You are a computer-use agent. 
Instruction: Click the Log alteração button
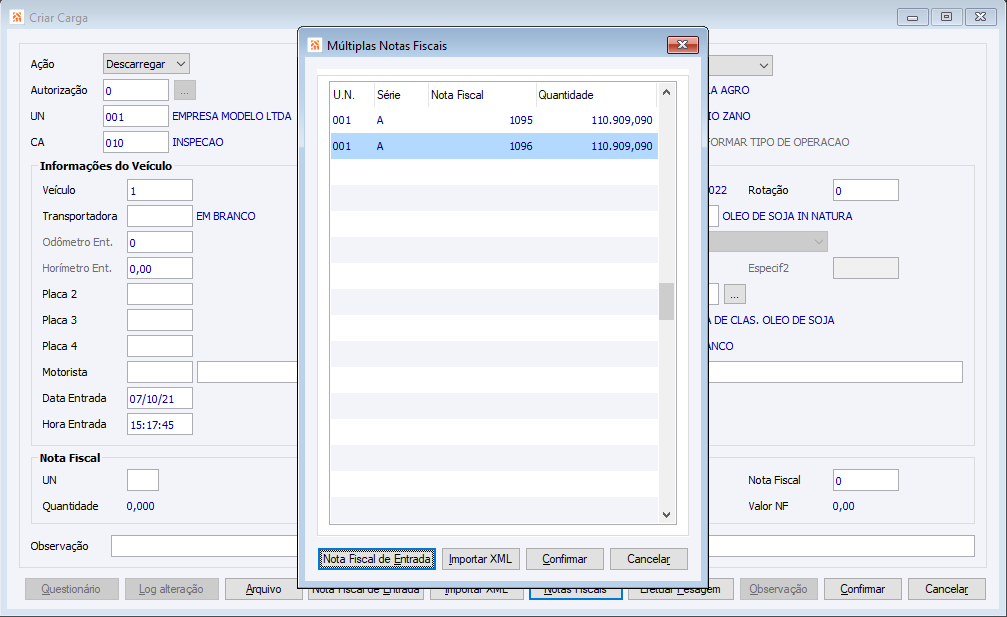171,589
